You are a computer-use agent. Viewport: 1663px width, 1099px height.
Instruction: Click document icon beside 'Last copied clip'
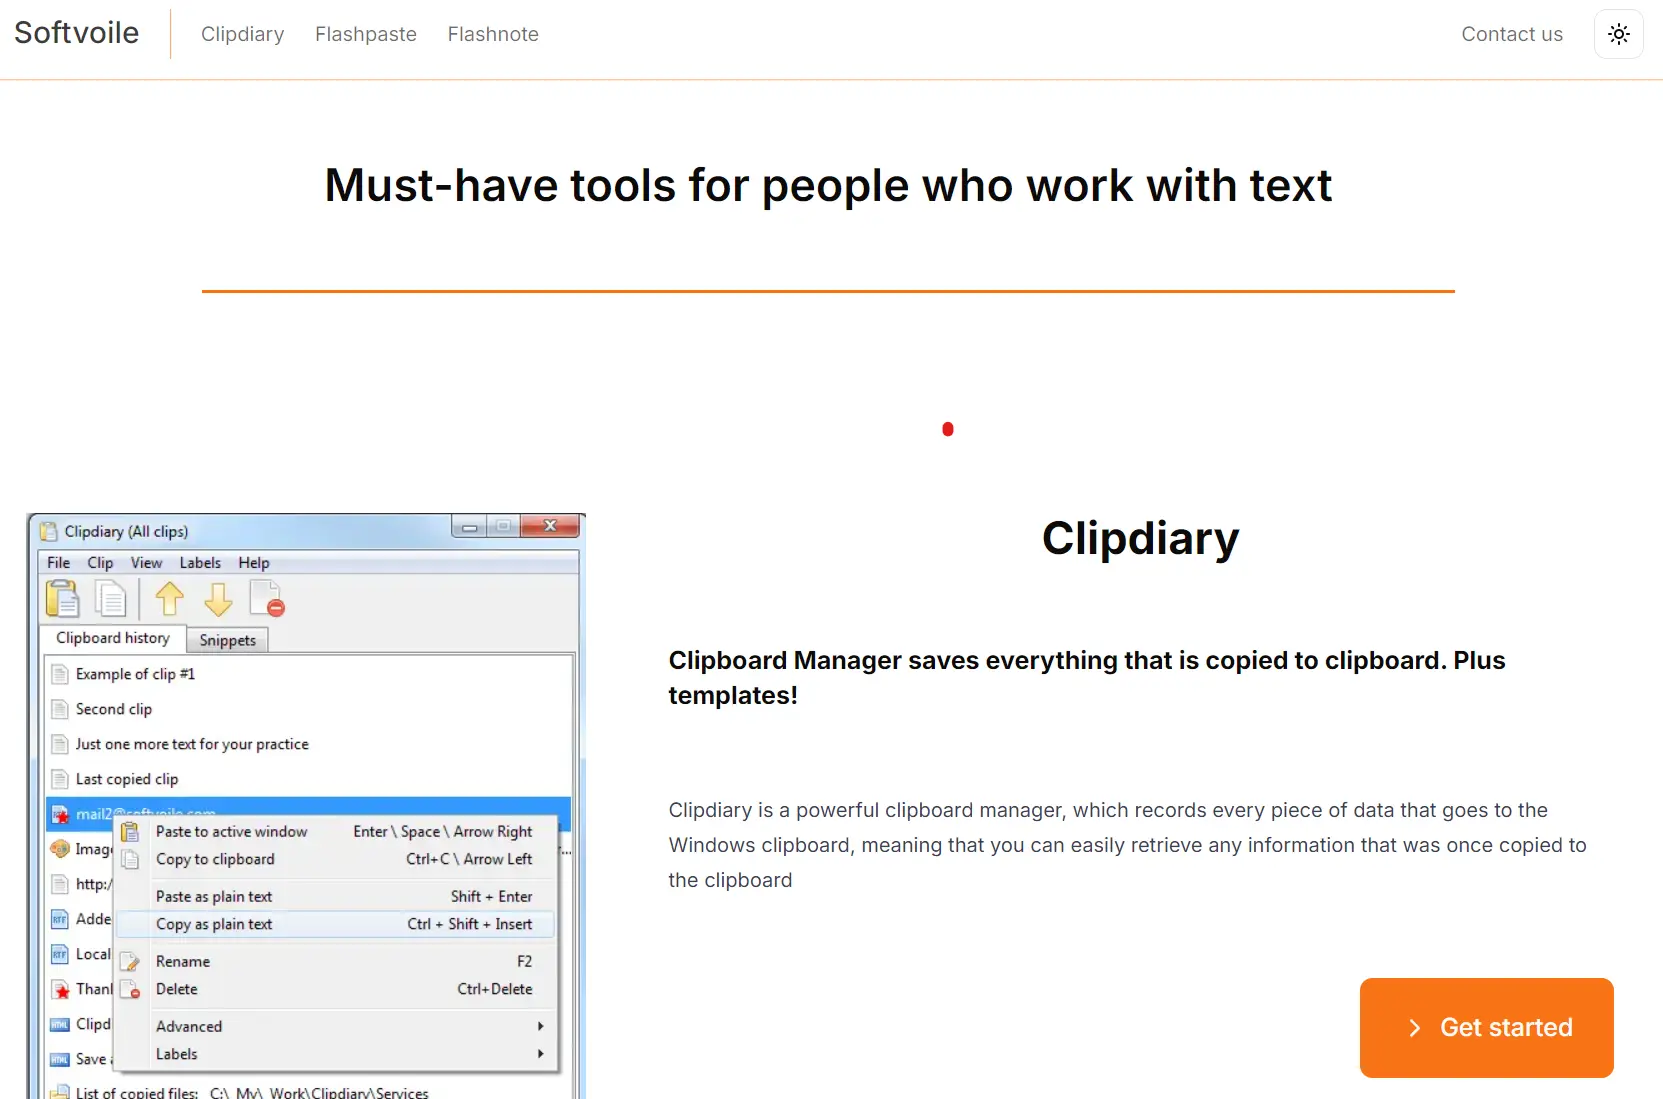coord(60,779)
